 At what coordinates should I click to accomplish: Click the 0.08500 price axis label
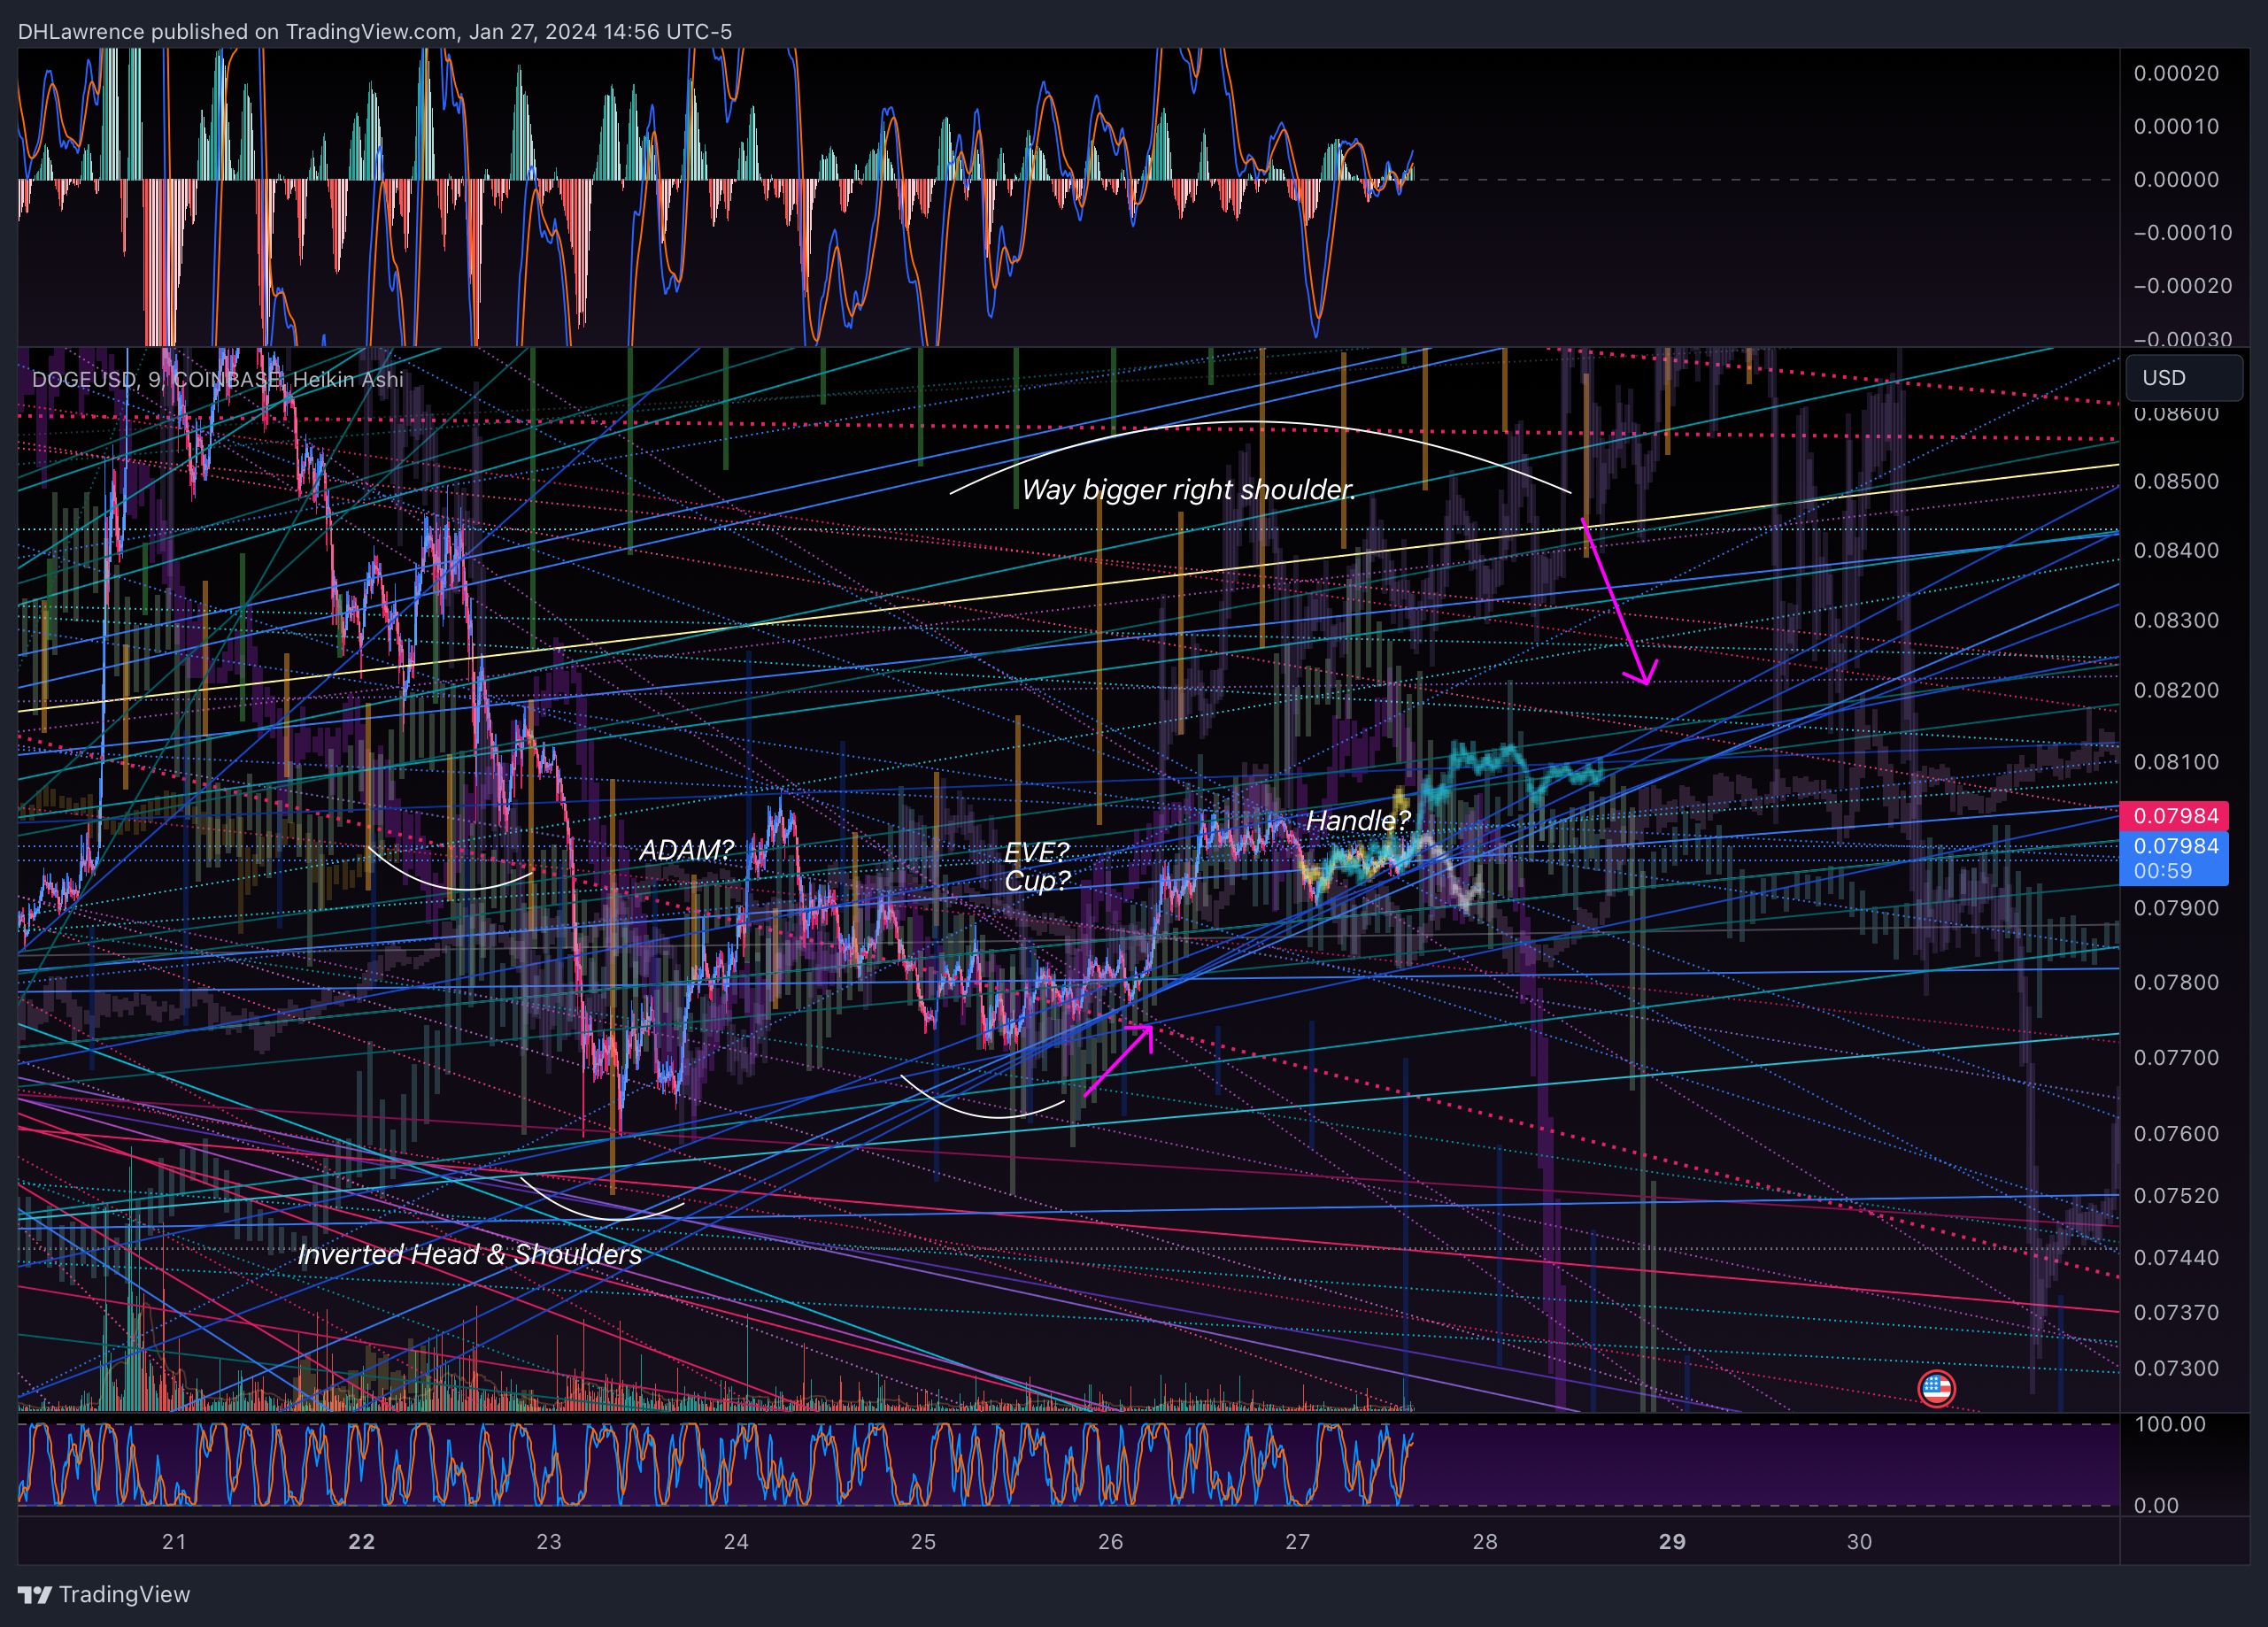point(2176,481)
